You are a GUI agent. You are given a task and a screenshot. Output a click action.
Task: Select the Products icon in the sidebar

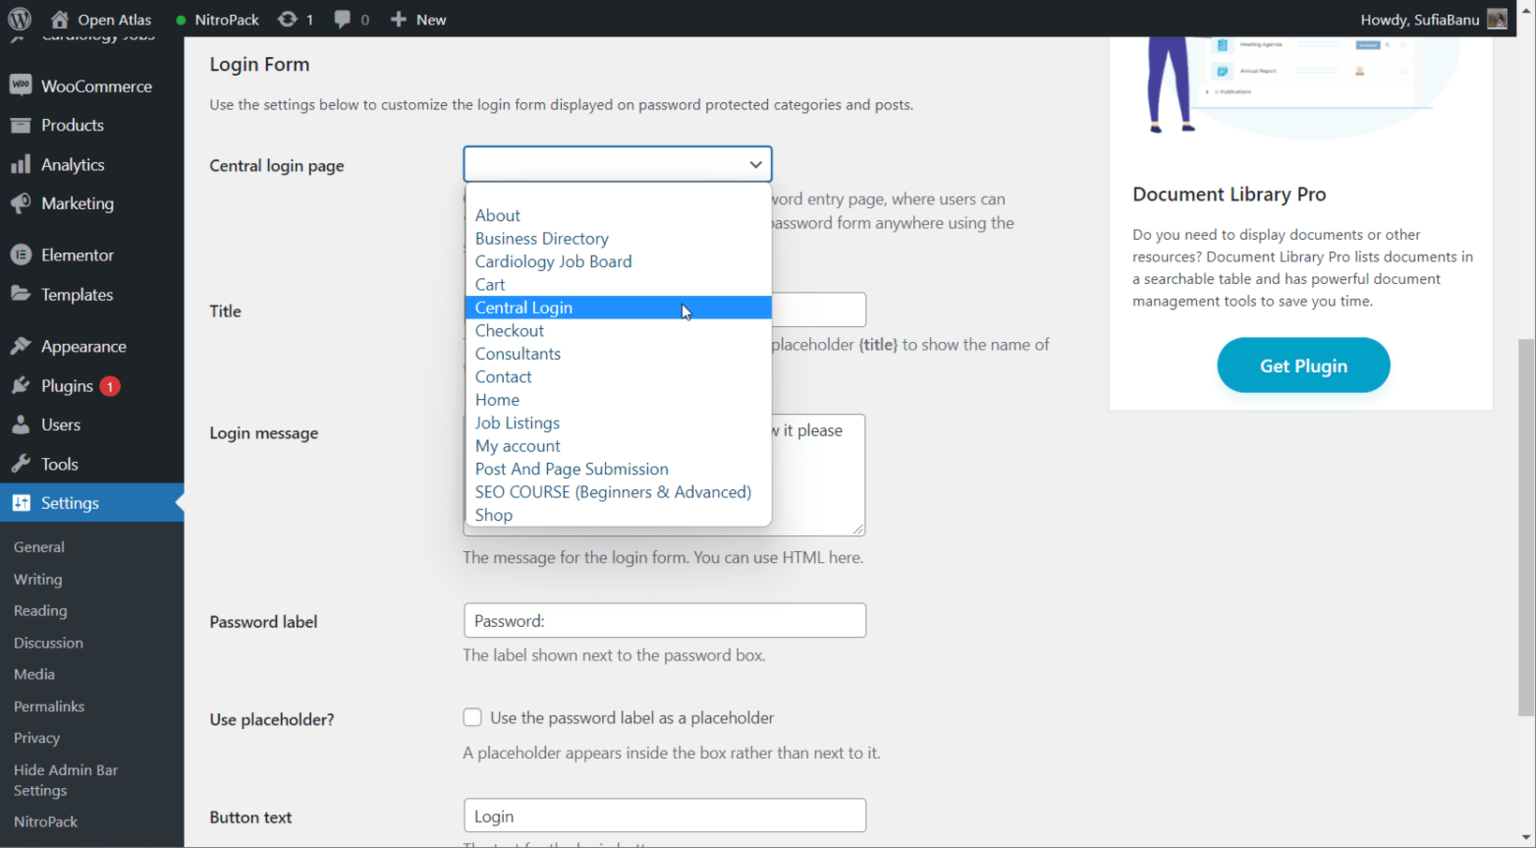coord(20,124)
